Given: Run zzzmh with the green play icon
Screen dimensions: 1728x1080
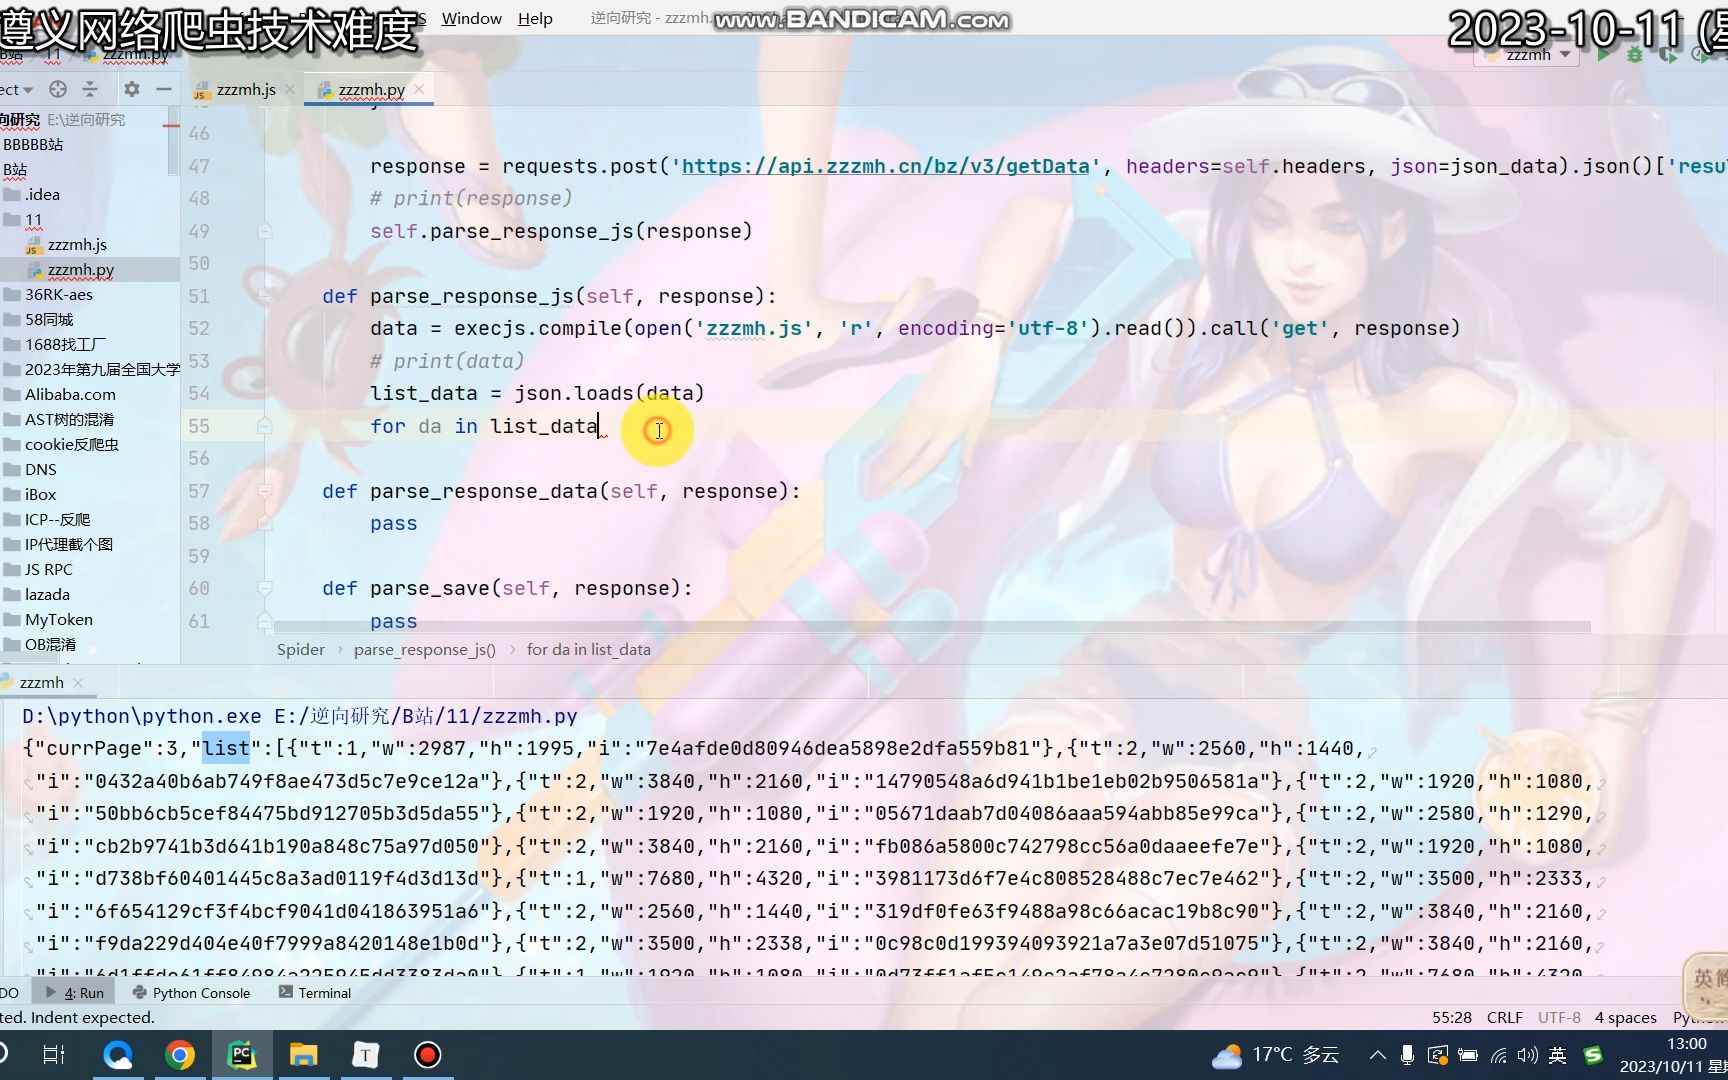Looking at the screenshot, I should (1604, 55).
